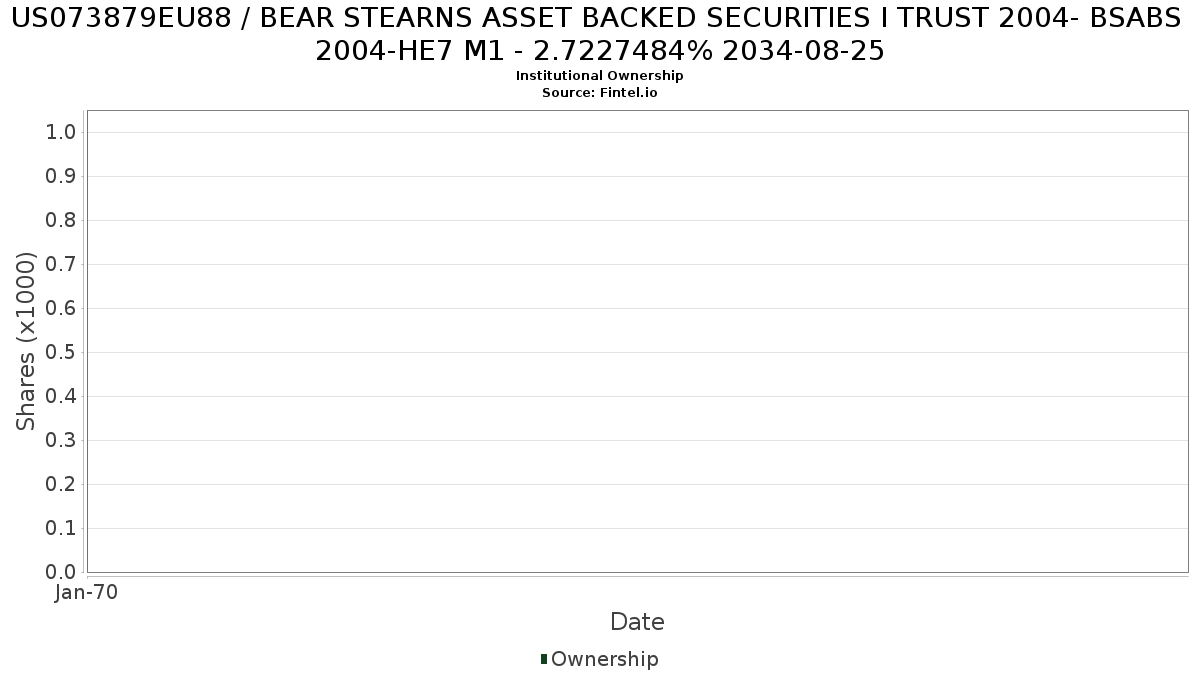This screenshot has height=675, width=1200.
Task: Click the 0.4 y-axis label
Action: point(61,396)
